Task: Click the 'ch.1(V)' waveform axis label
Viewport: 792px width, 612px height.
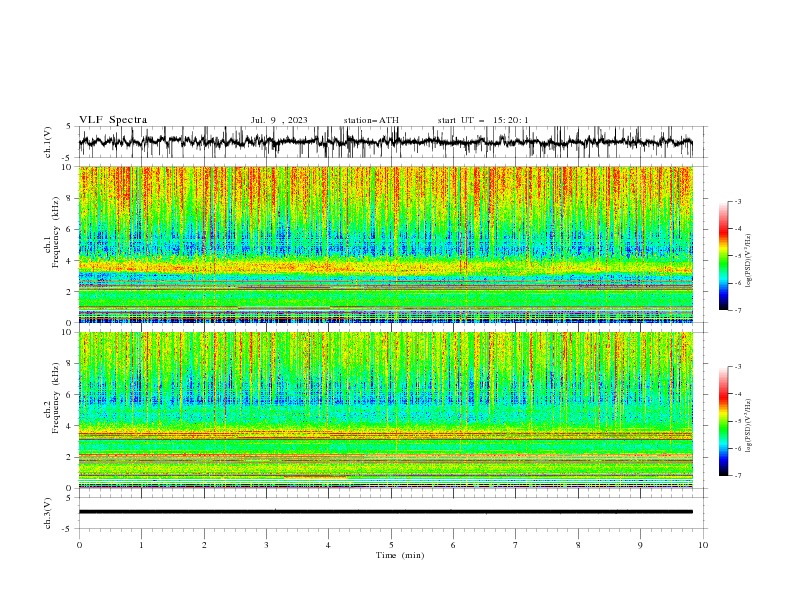Action: pyautogui.click(x=48, y=142)
